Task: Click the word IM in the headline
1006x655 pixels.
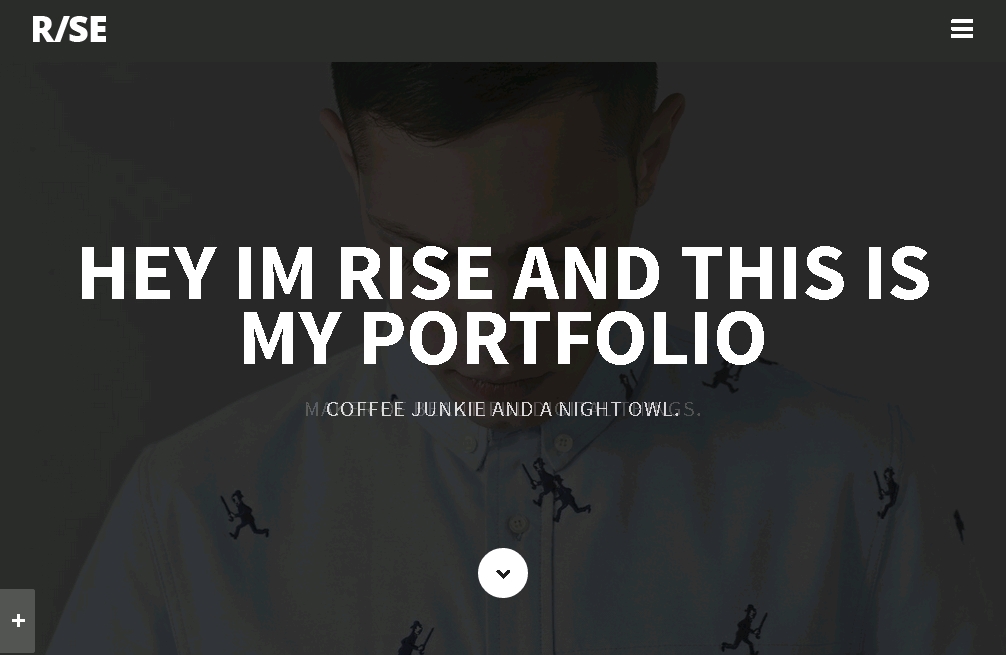Action: click(276, 273)
